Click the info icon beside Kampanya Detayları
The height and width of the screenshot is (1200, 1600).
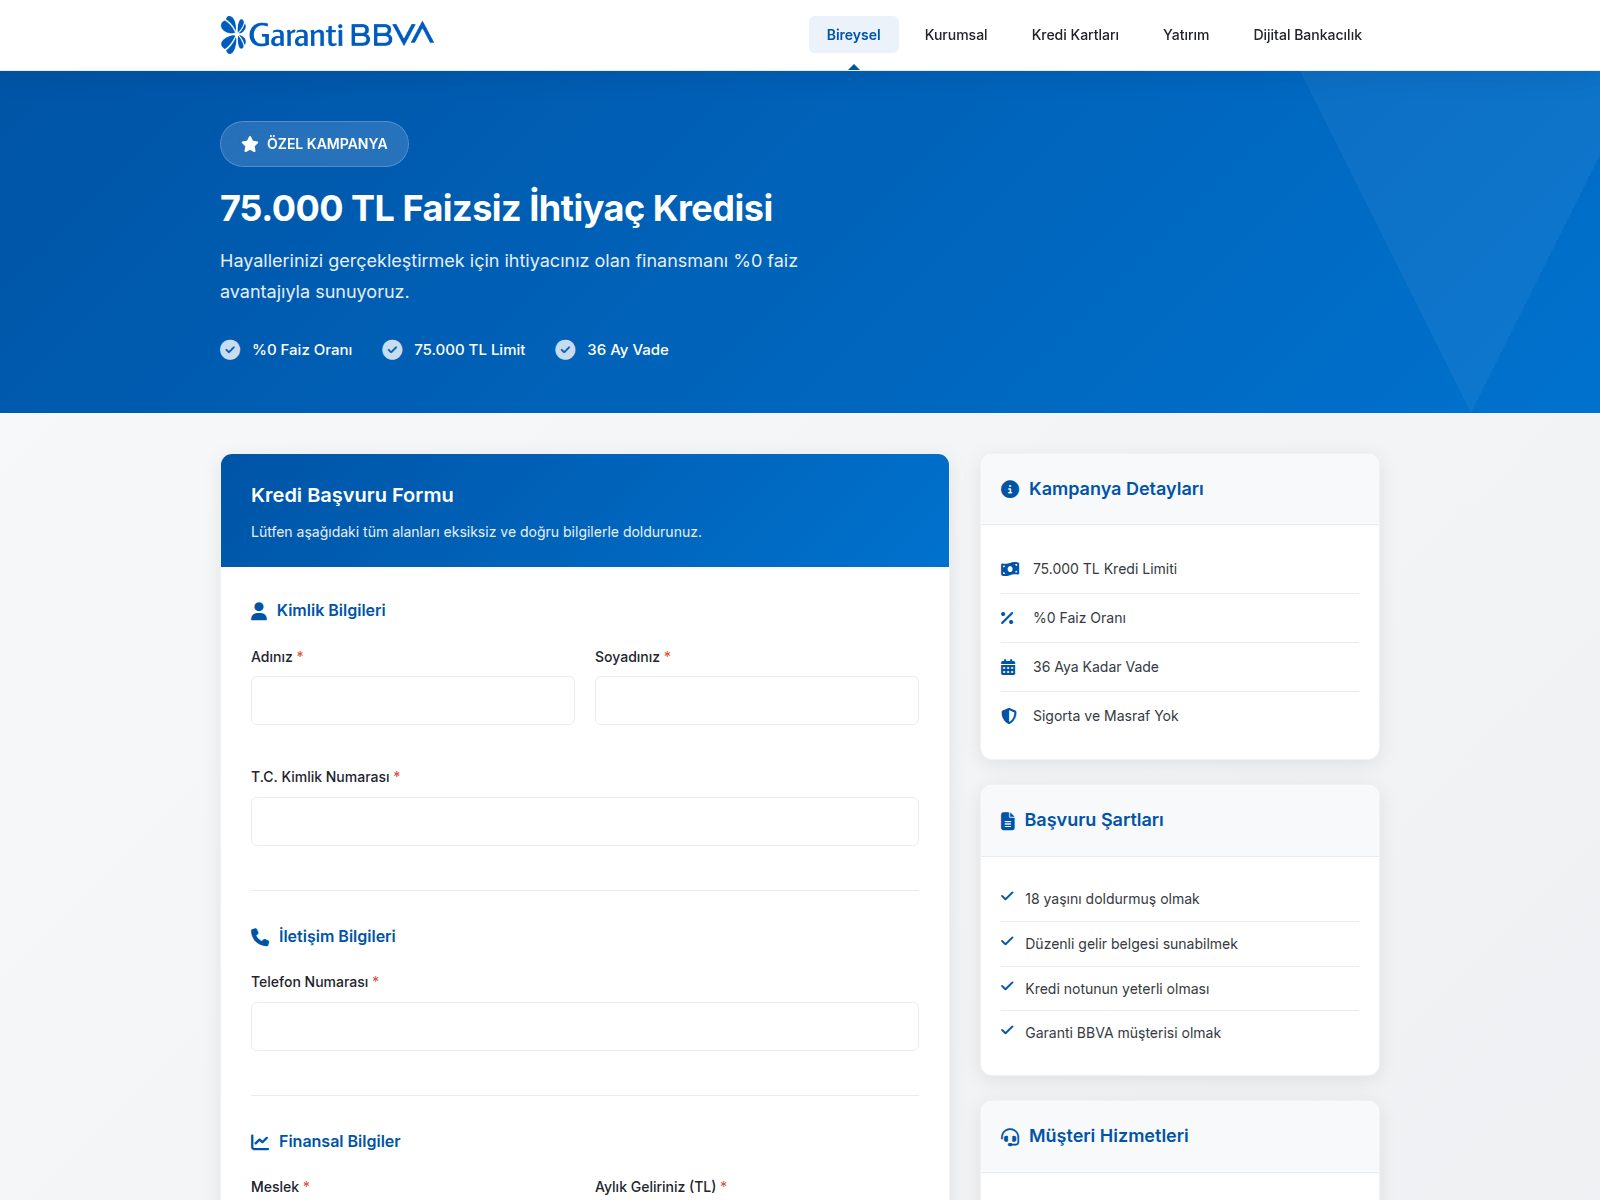(1010, 489)
